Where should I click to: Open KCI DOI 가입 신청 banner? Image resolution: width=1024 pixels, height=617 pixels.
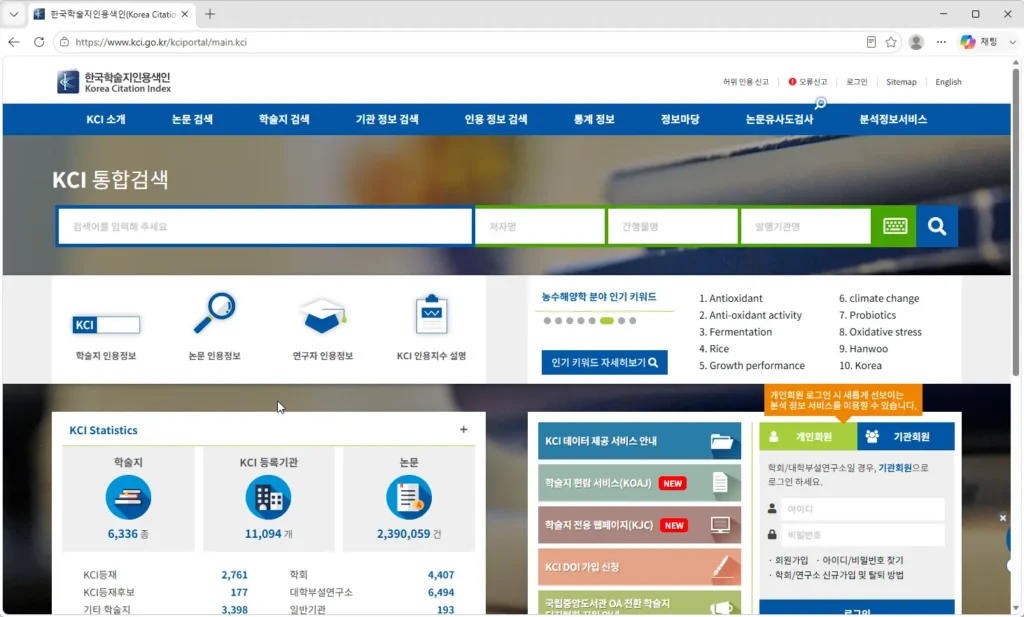(639, 567)
